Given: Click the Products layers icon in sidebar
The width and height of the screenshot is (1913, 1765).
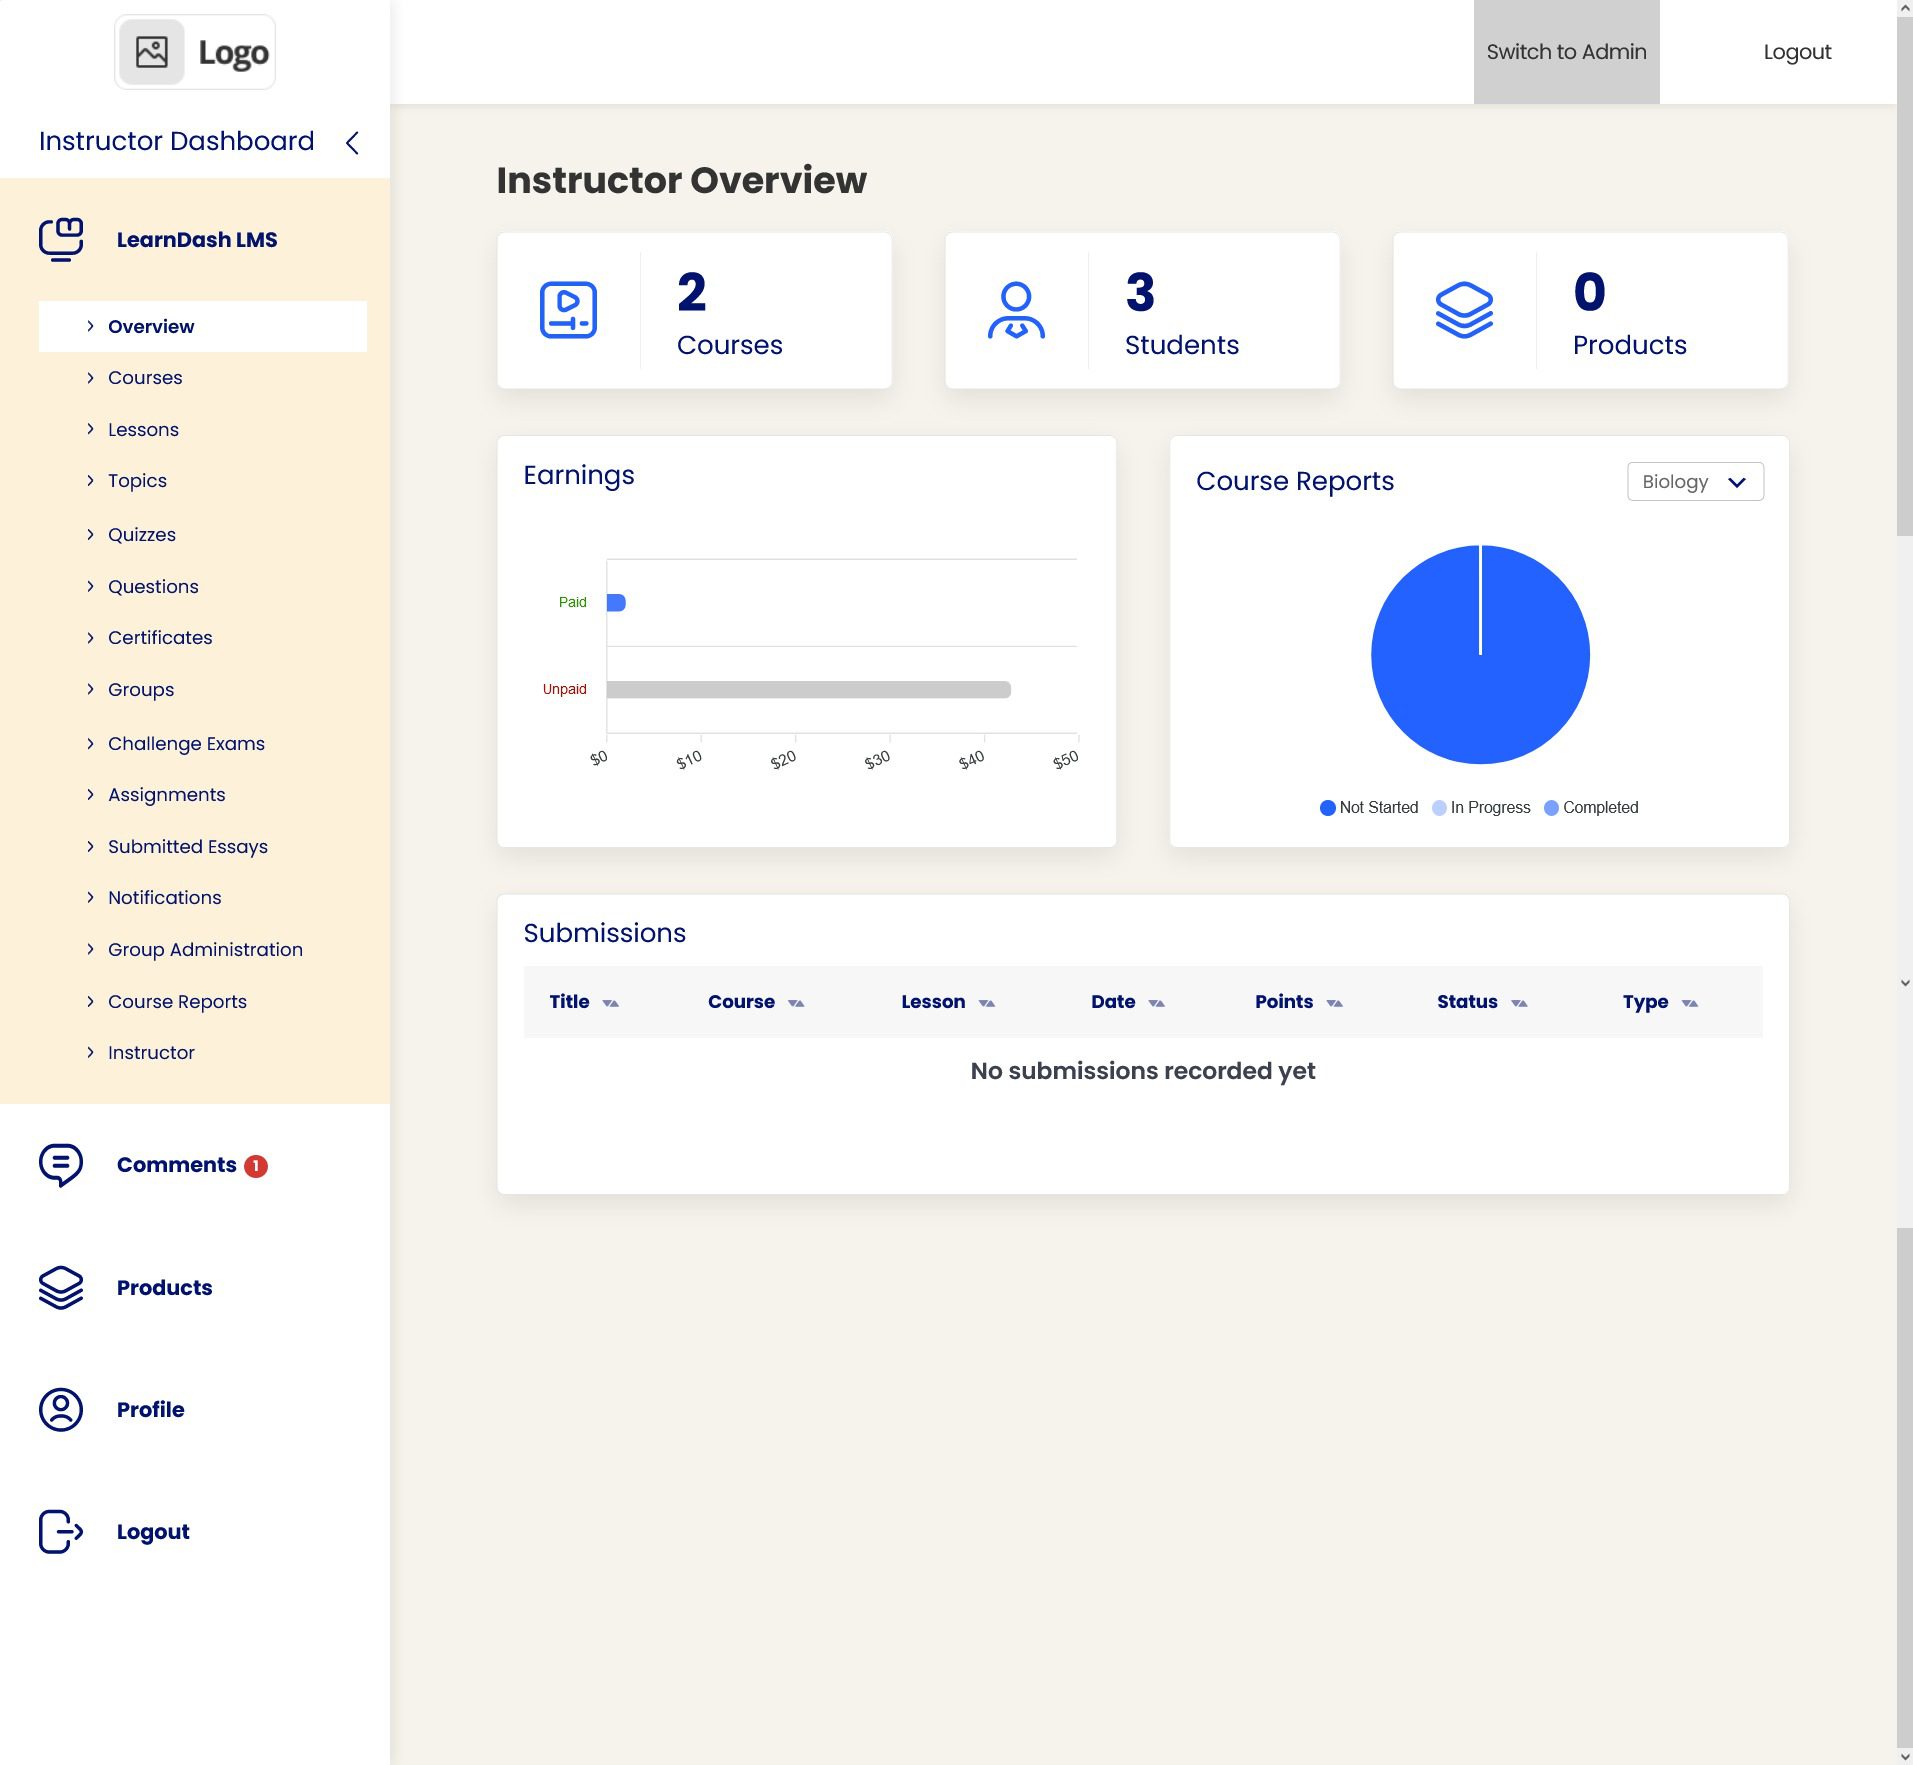Looking at the screenshot, I should 61,1288.
